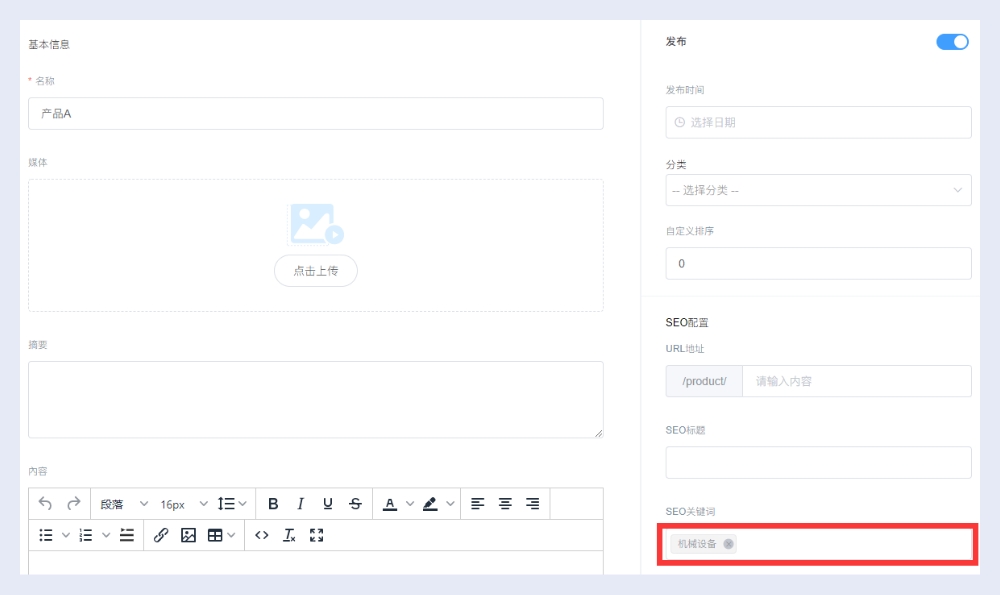Viewport: 1000px width, 595px height.
Task: Remove the 机械设备 keyword tag
Action: point(729,544)
